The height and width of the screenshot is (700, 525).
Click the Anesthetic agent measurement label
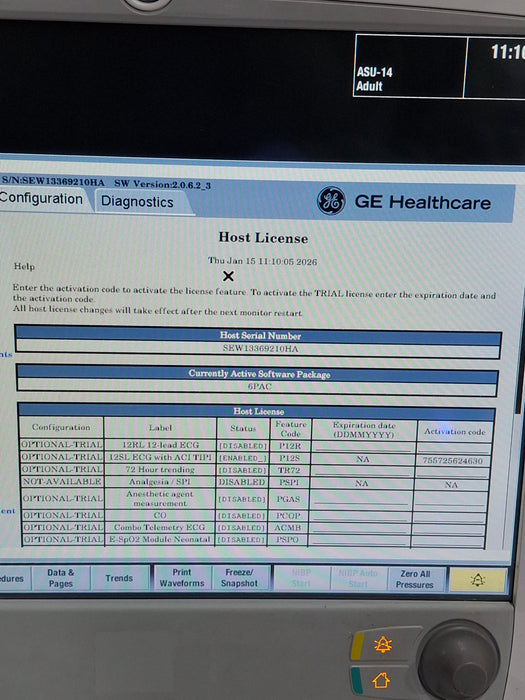click(160, 498)
